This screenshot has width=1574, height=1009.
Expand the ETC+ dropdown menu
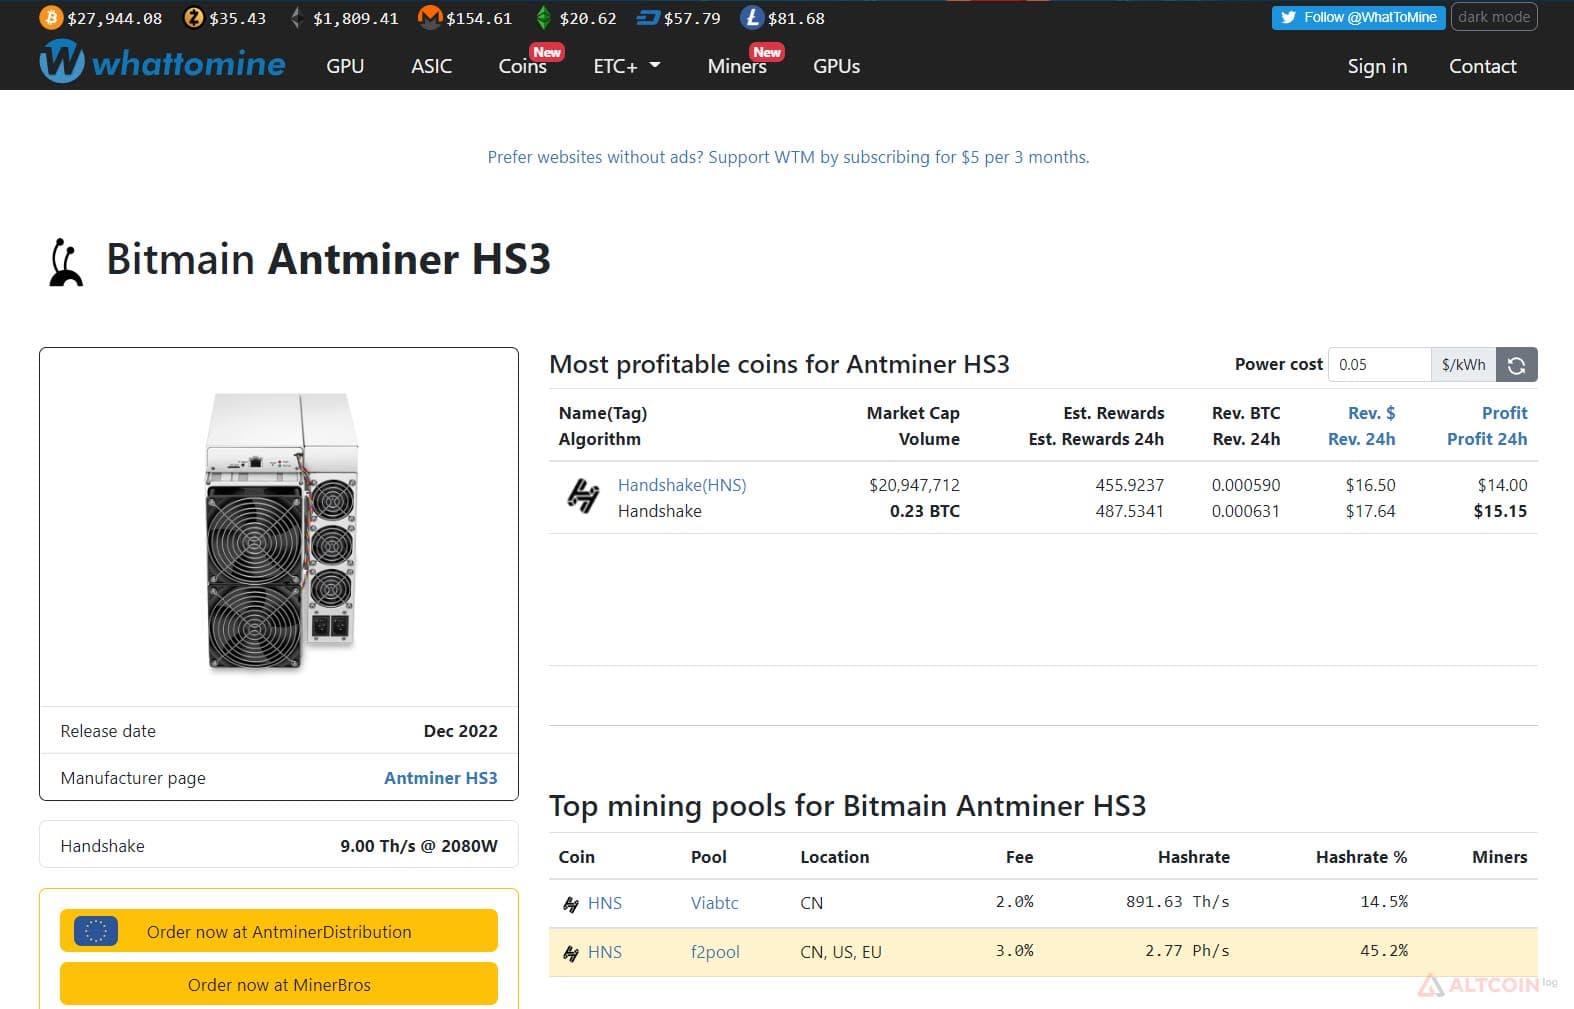click(627, 66)
